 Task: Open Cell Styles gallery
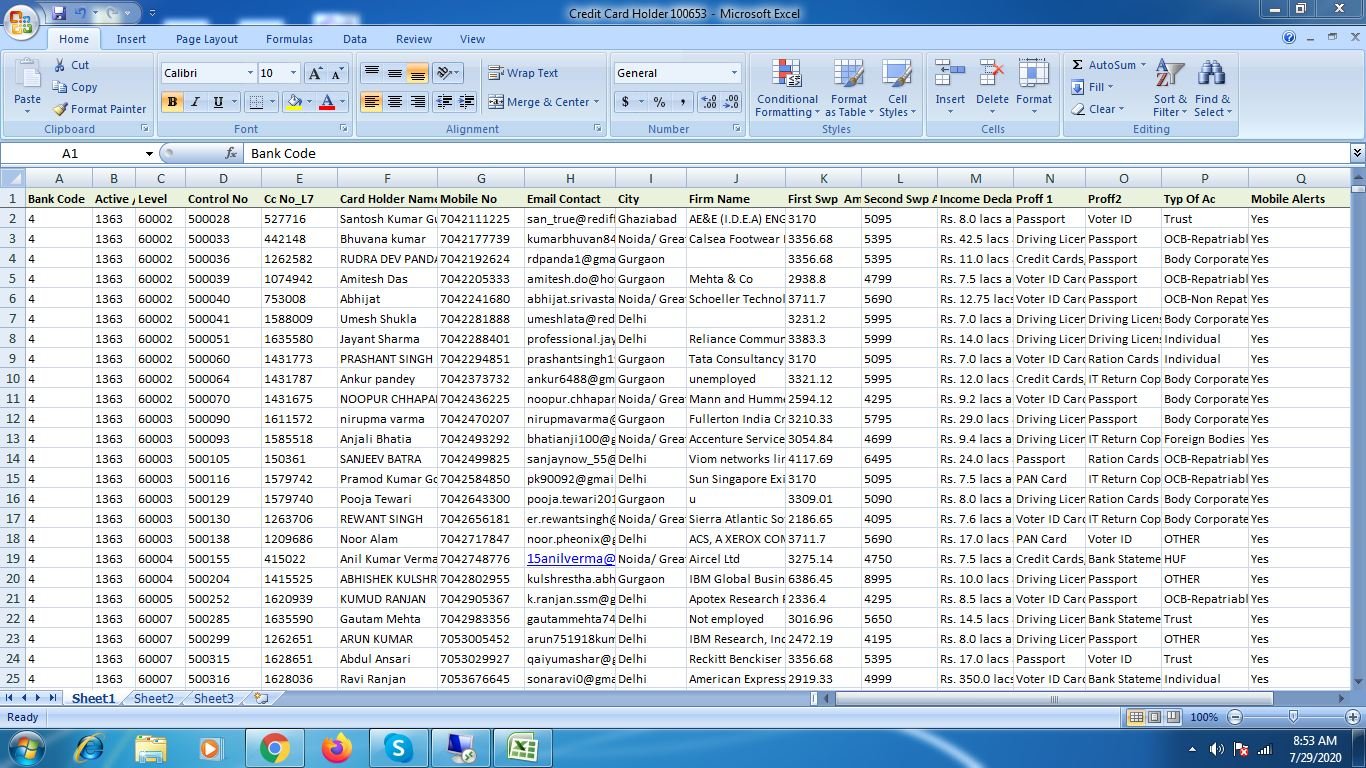click(897, 88)
